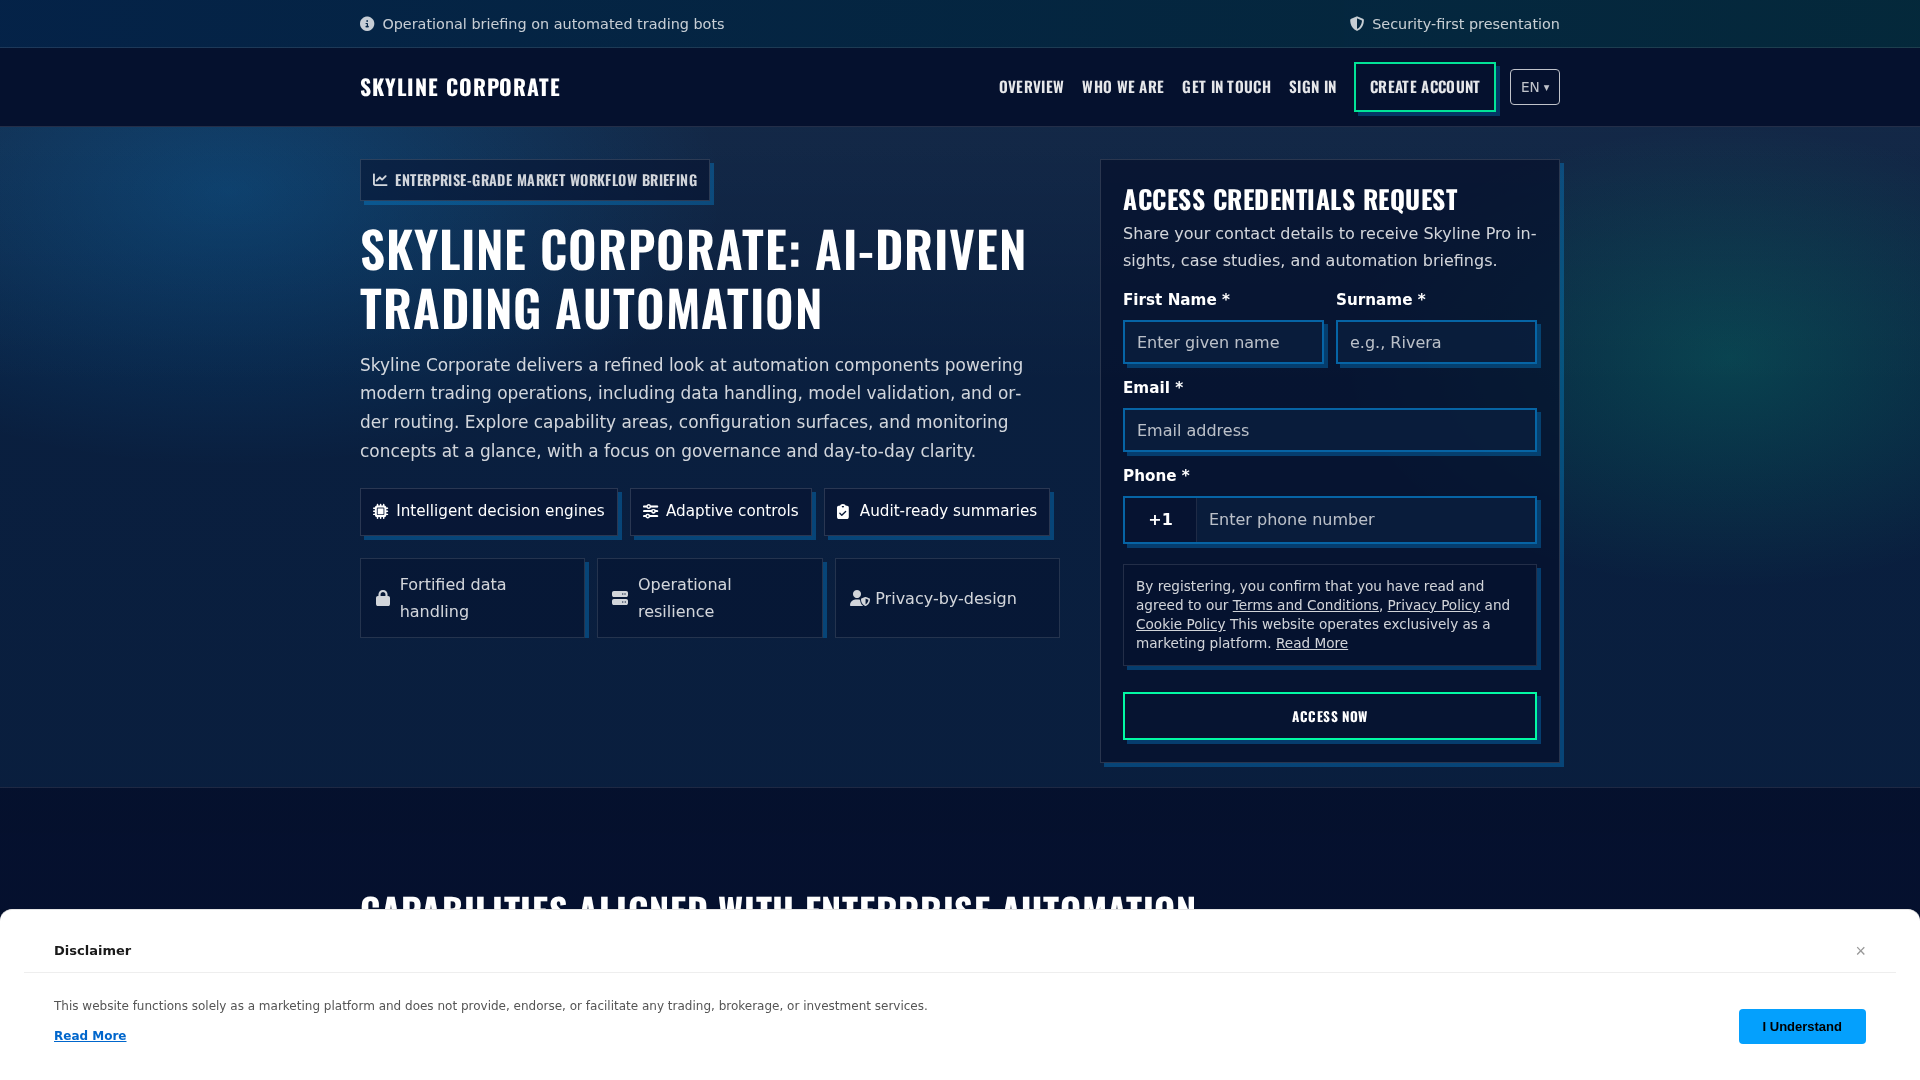Open the EN language dropdown

pyautogui.click(x=1535, y=87)
